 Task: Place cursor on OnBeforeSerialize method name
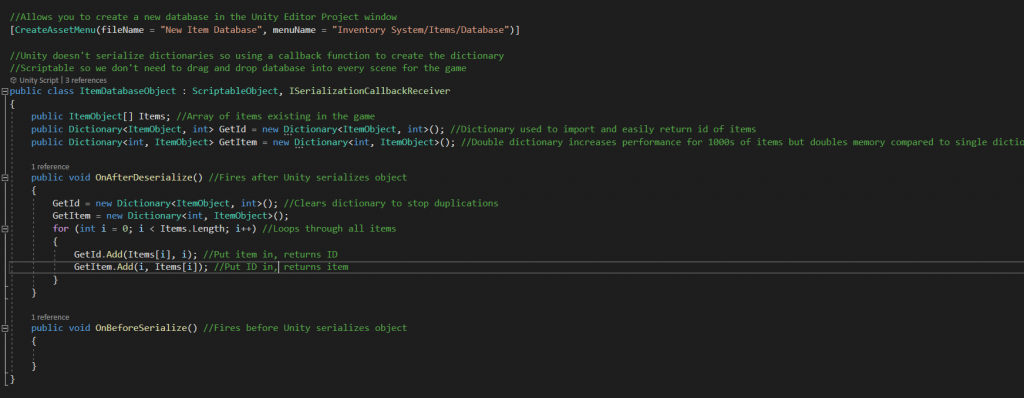click(141, 328)
